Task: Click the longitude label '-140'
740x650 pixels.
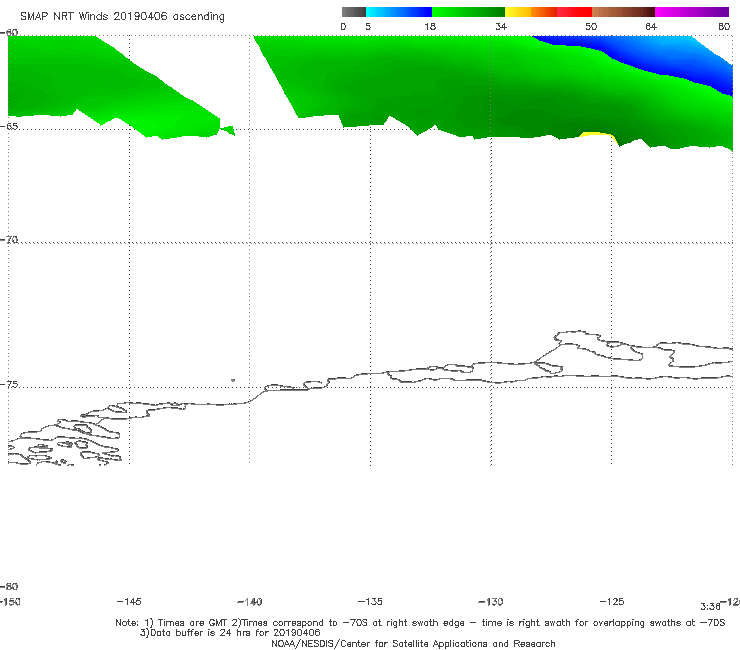Action: point(250,601)
